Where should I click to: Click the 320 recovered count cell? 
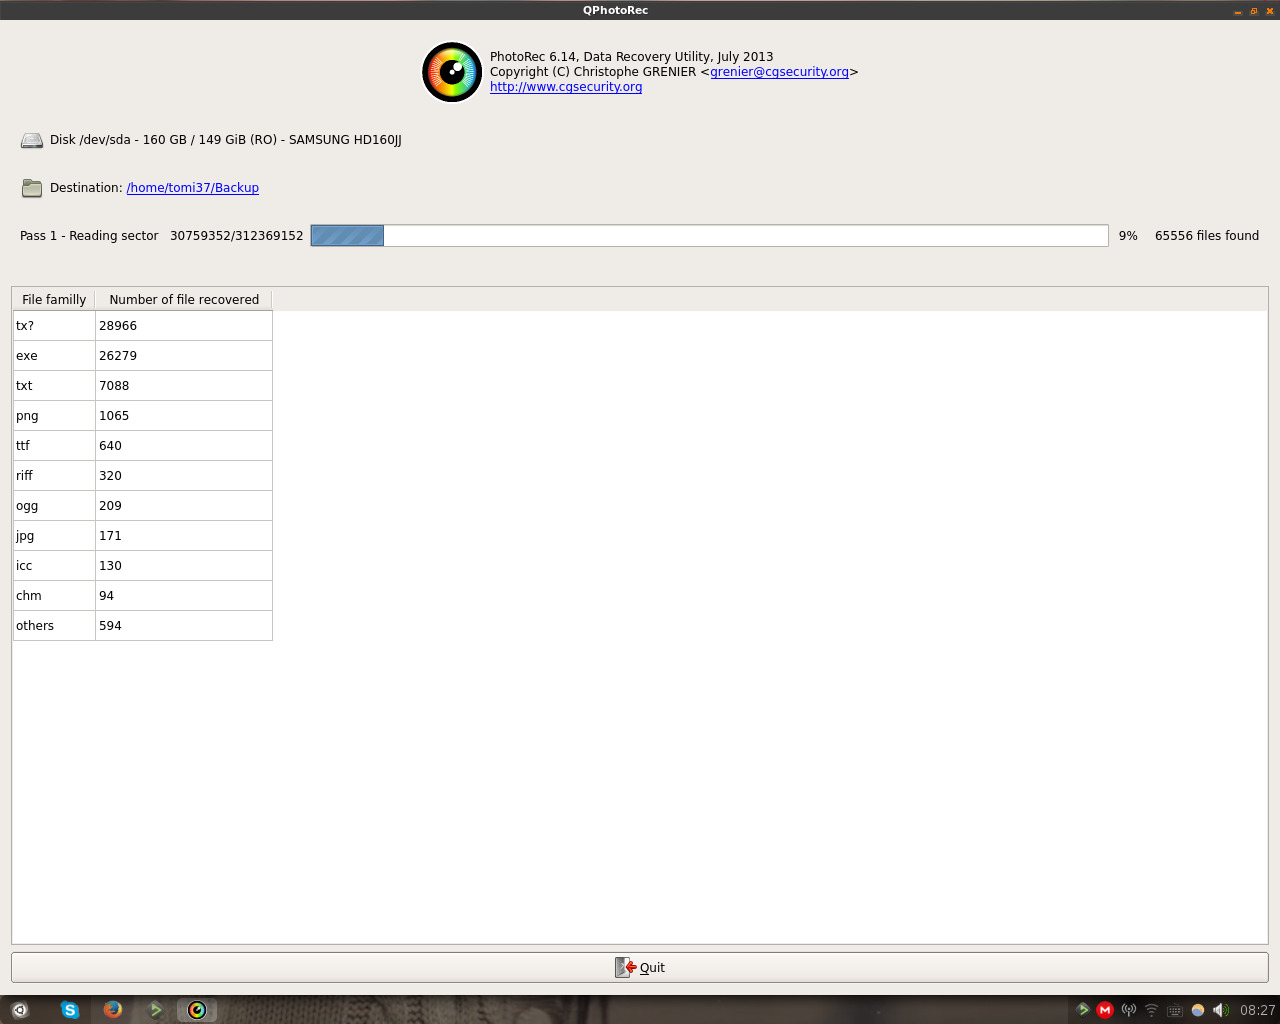(184, 476)
